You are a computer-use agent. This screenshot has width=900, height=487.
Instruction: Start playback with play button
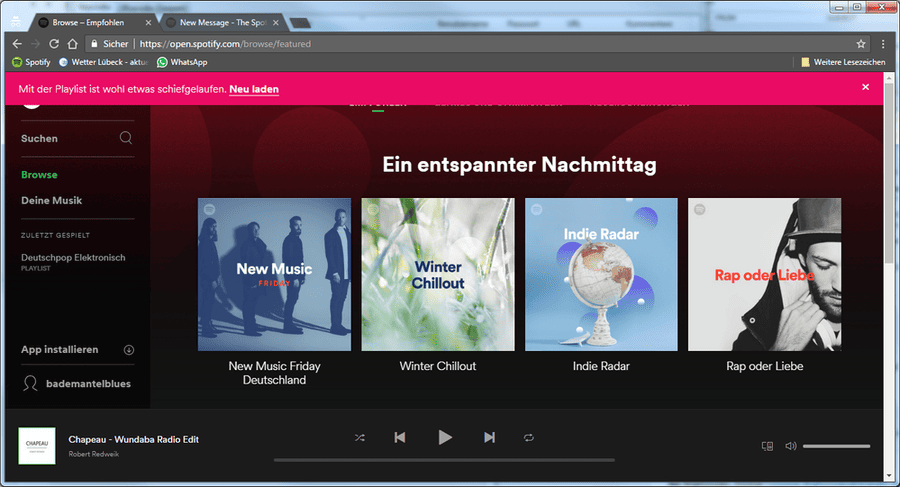point(445,438)
